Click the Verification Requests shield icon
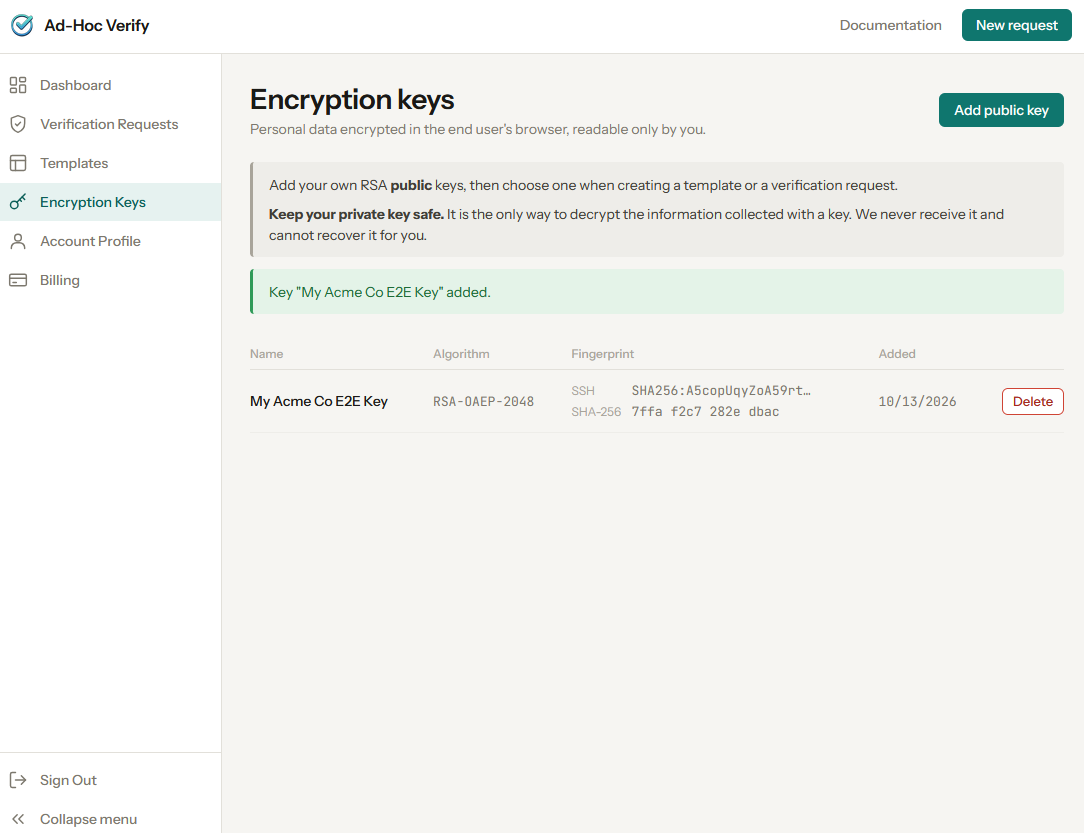The width and height of the screenshot is (1084, 833). (x=18, y=124)
